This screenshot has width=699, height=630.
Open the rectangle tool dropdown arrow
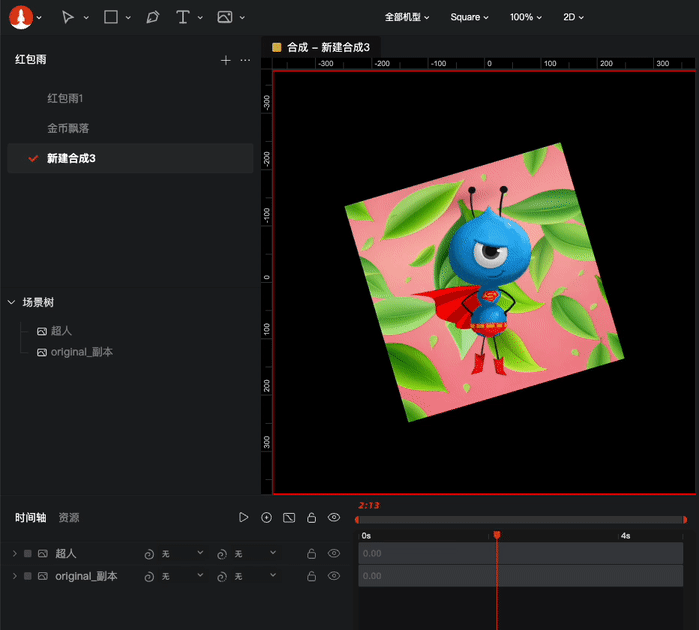(128, 17)
